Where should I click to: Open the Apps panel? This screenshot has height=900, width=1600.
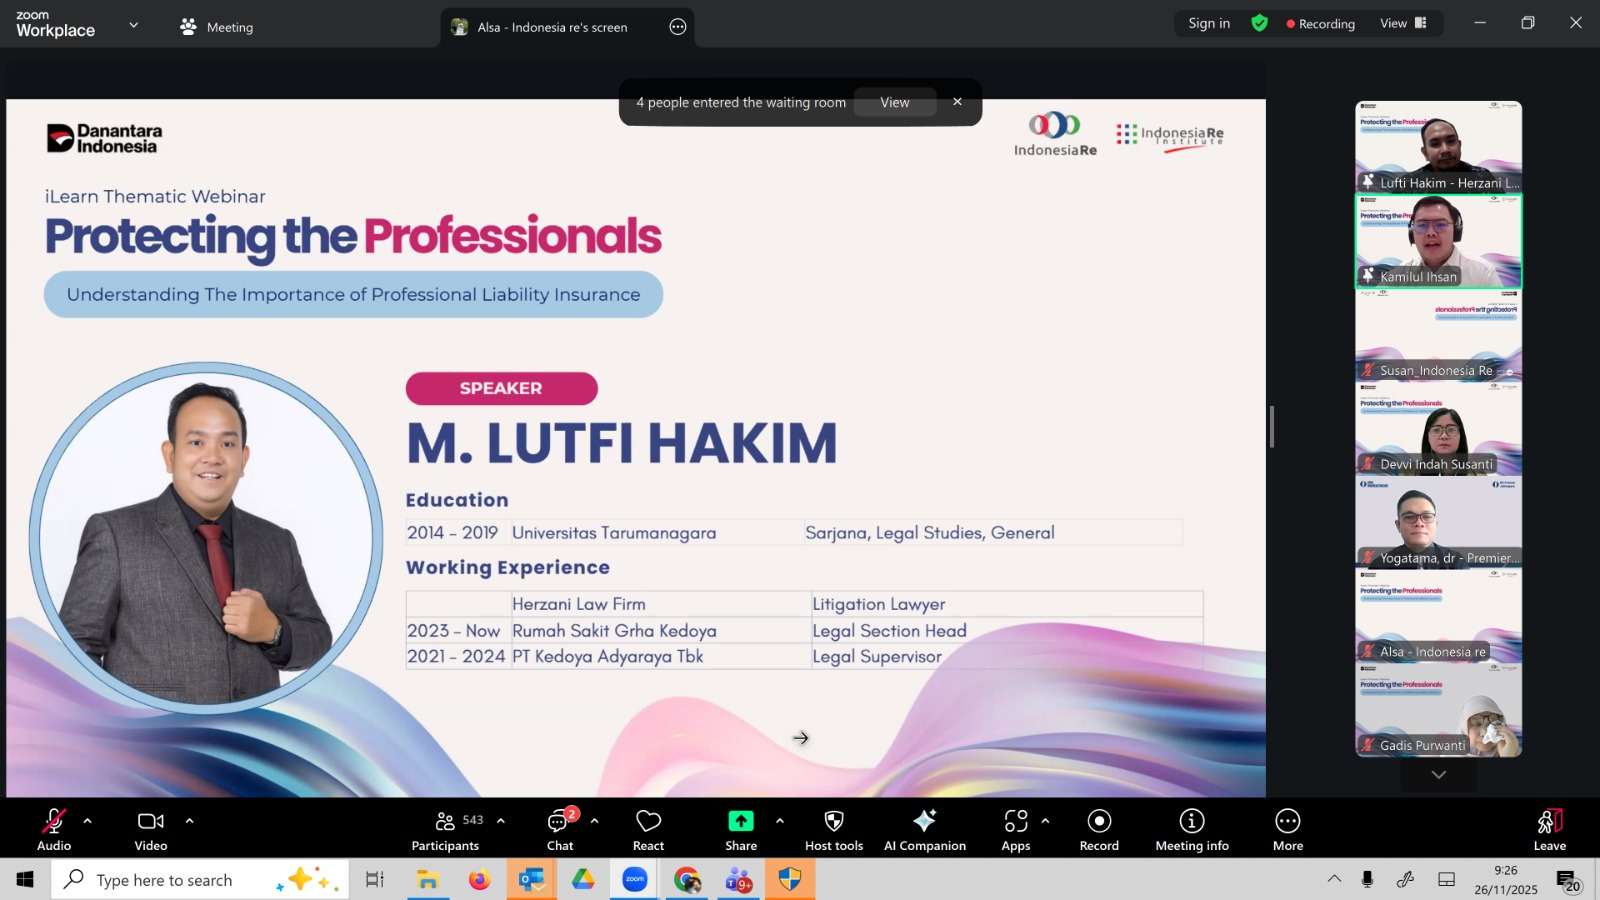pos(1015,829)
